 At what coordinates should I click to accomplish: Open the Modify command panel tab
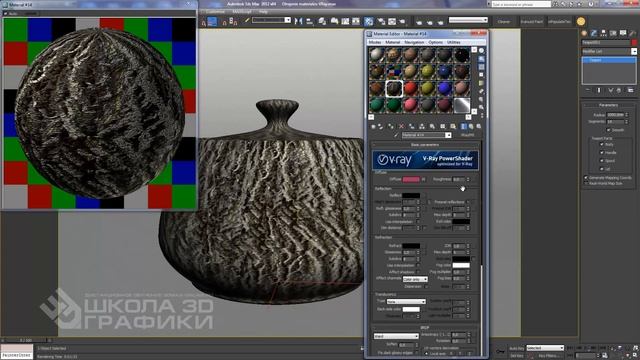click(594, 33)
